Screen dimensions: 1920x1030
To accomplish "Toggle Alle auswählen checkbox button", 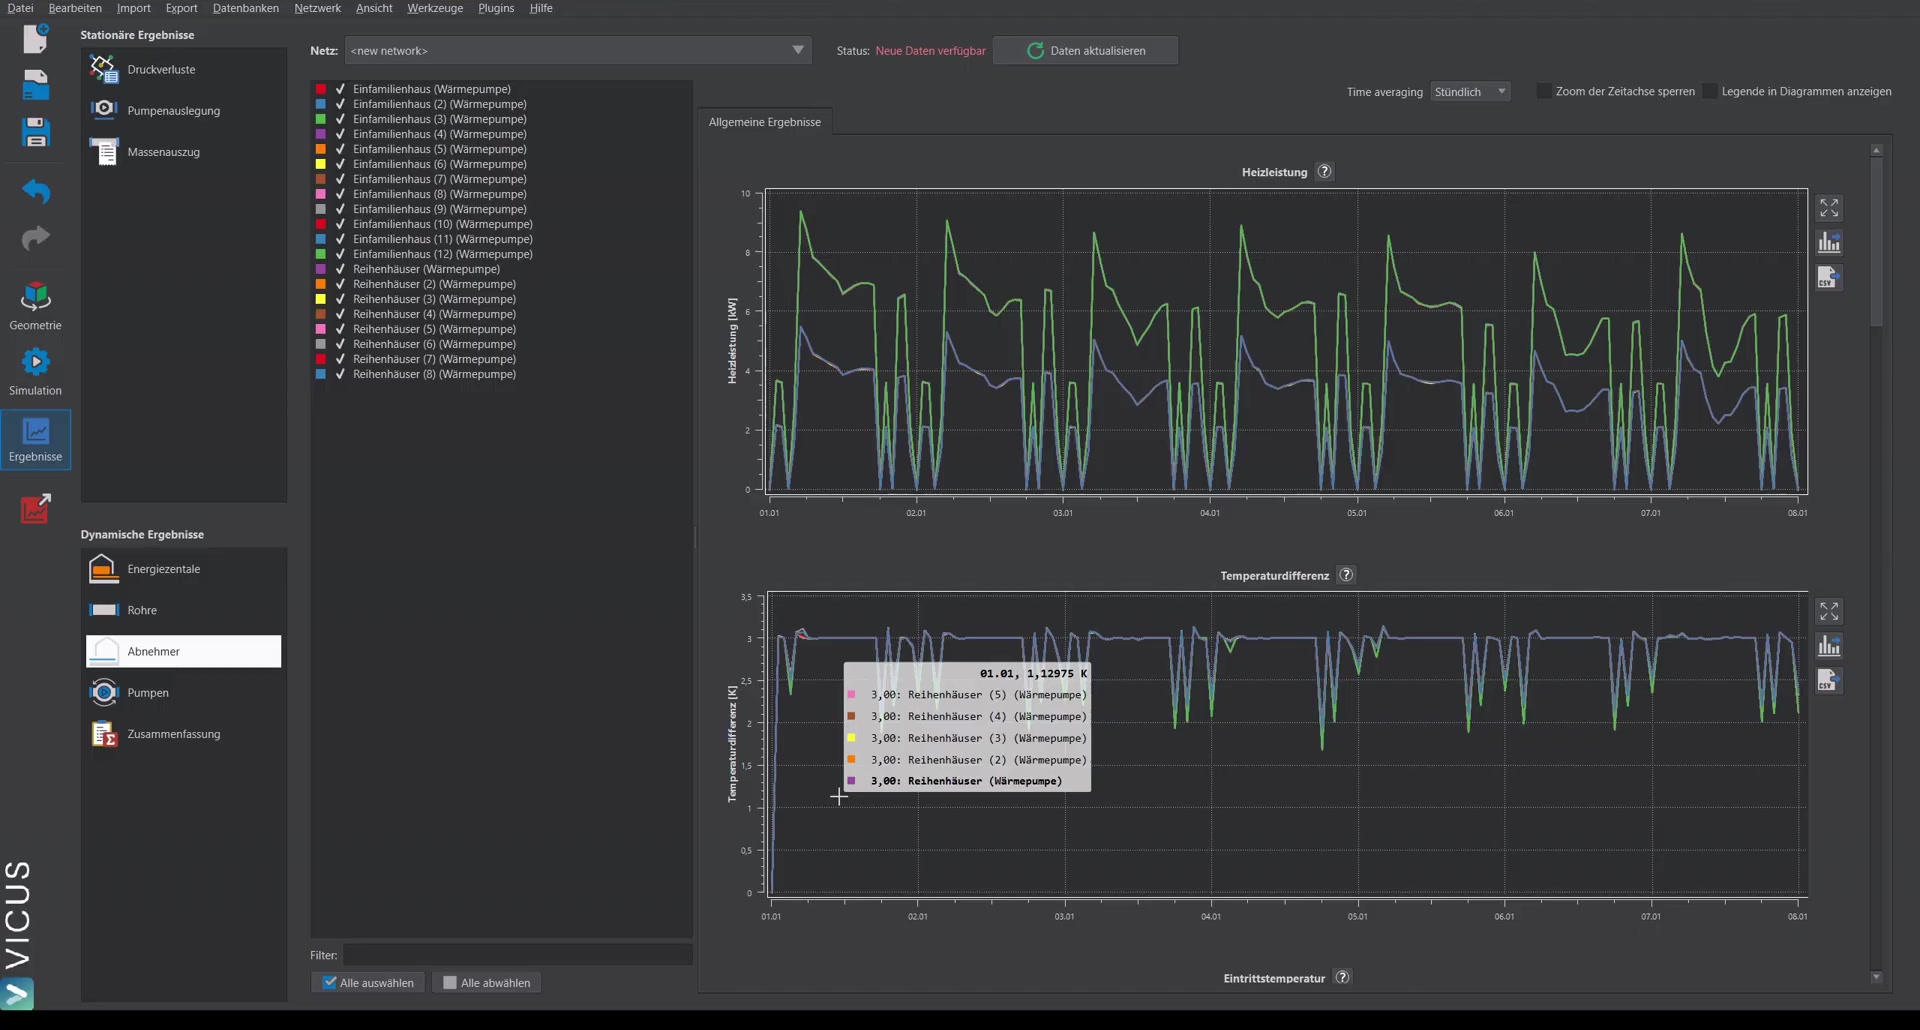I will [x=368, y=983].
